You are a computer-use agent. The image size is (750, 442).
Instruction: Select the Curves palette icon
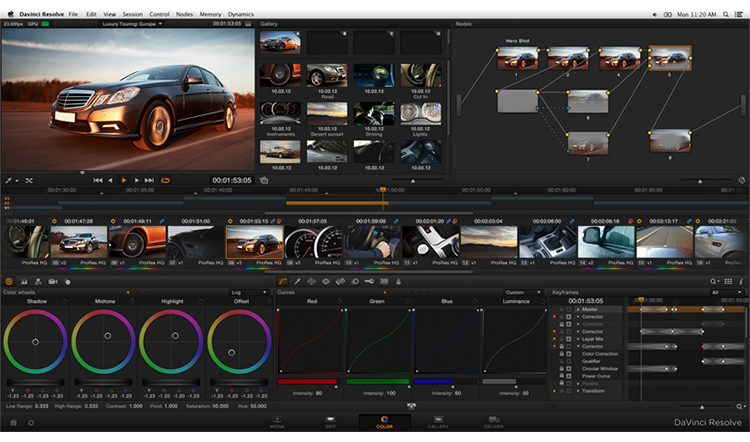coord(283,281)
